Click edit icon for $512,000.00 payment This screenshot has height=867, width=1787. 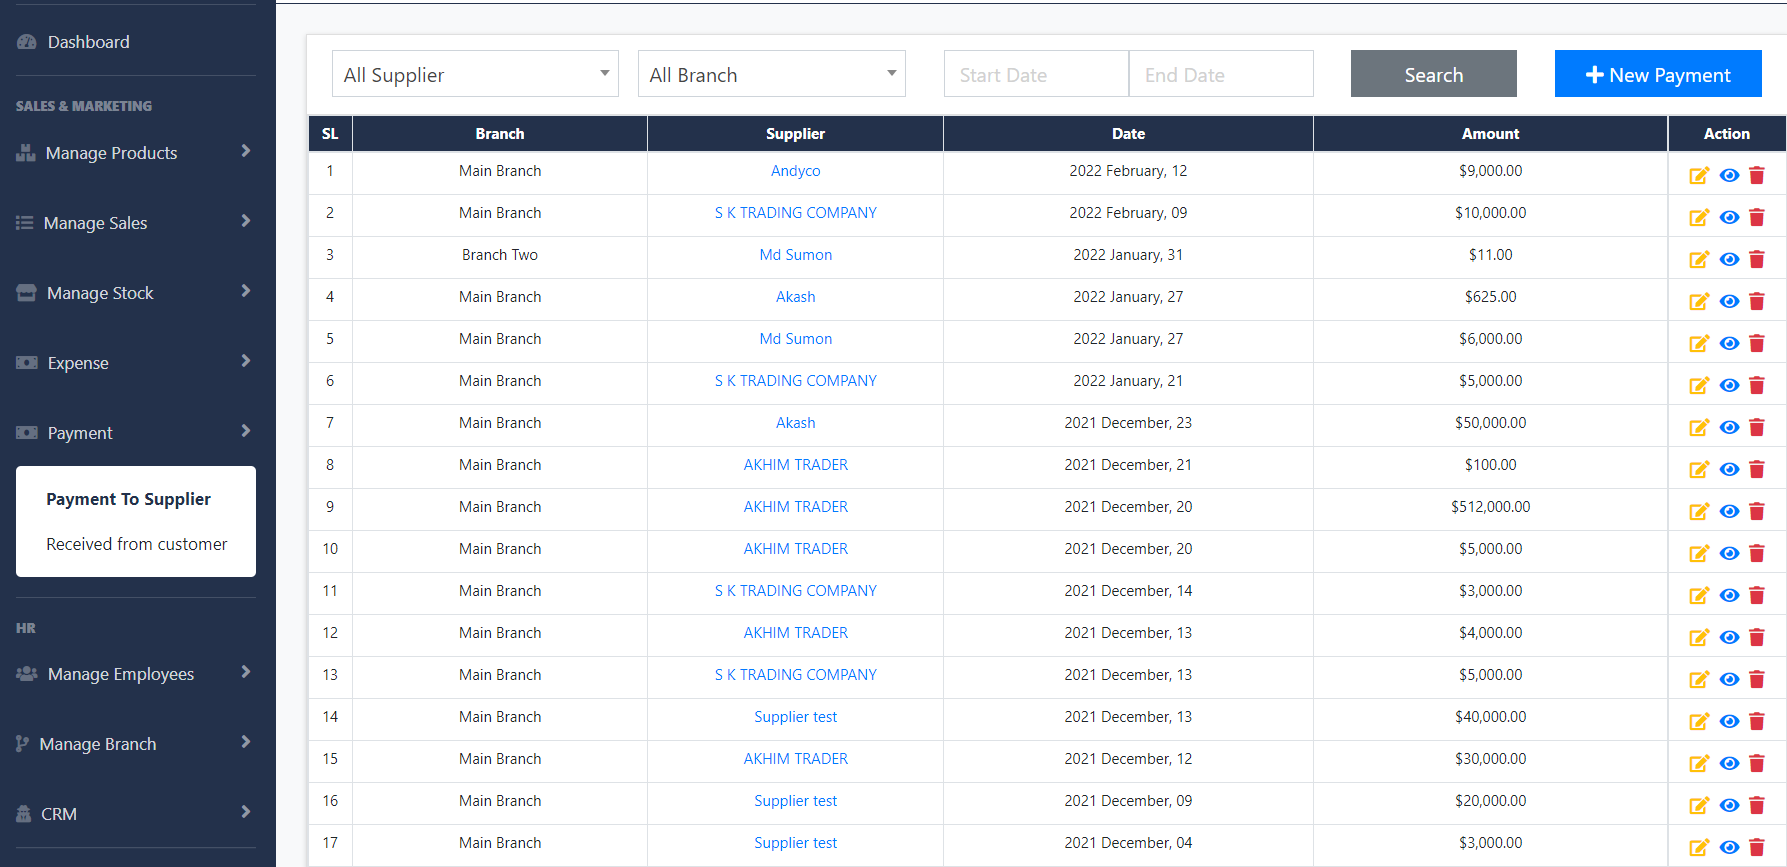coord(1698,512)
